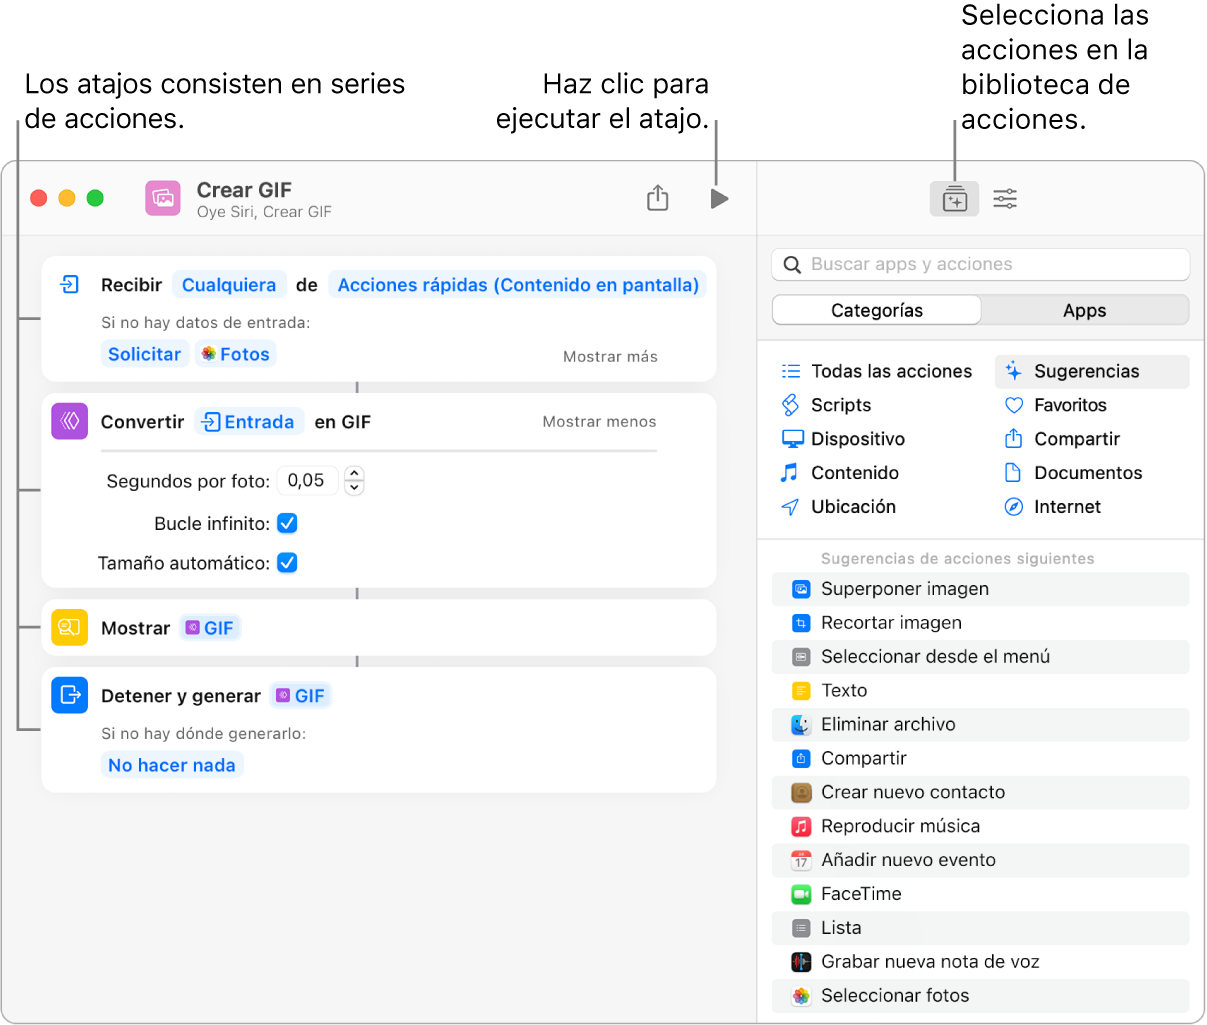Run the Crear GIF shortcut
This screenshot has width=1207, height=1025.
719,198
